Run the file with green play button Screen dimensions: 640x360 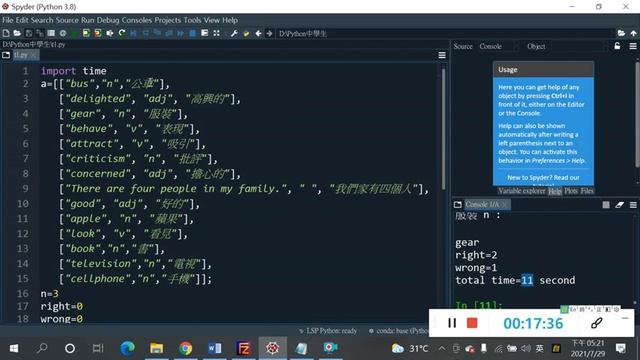click(74, 33)
